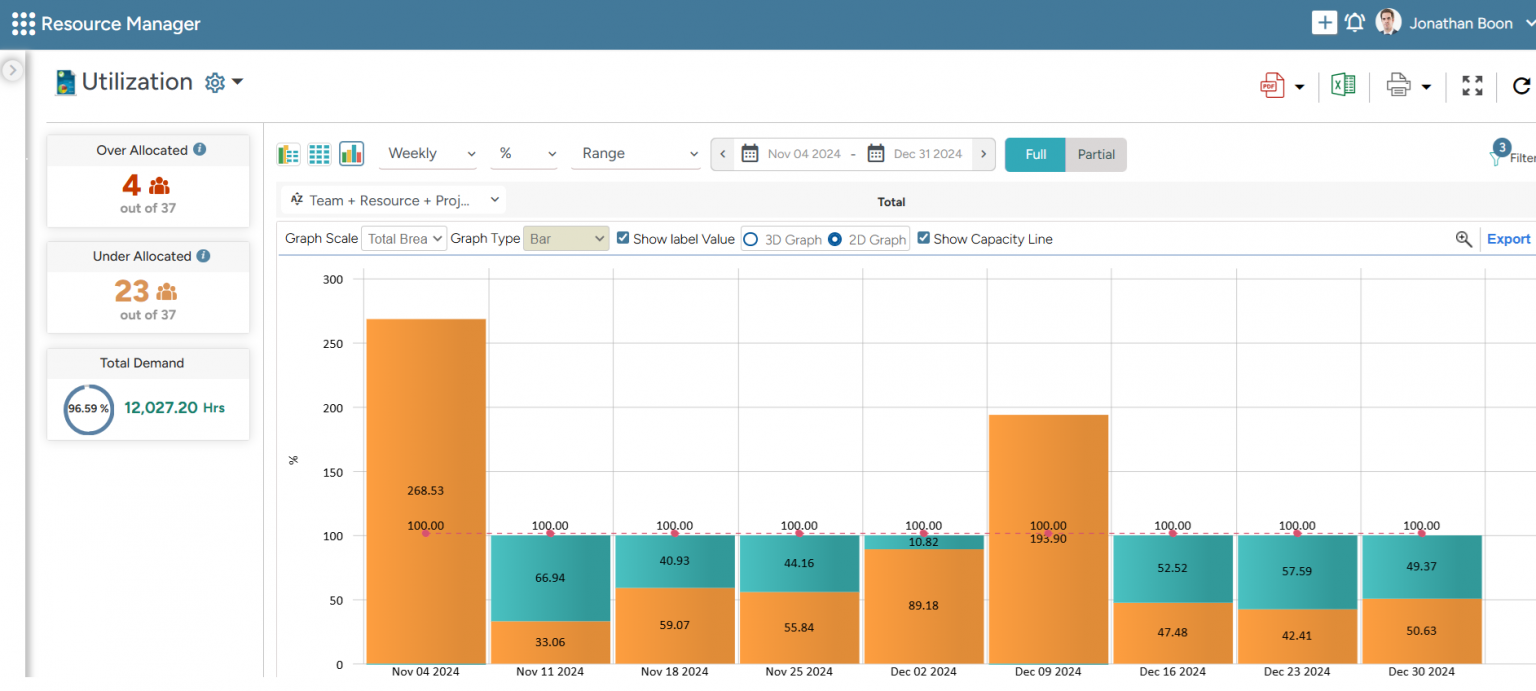Viewport: 1536px width, 691px height.
Task: Click the graph zoom magnifier icon
Action: 1464,239
